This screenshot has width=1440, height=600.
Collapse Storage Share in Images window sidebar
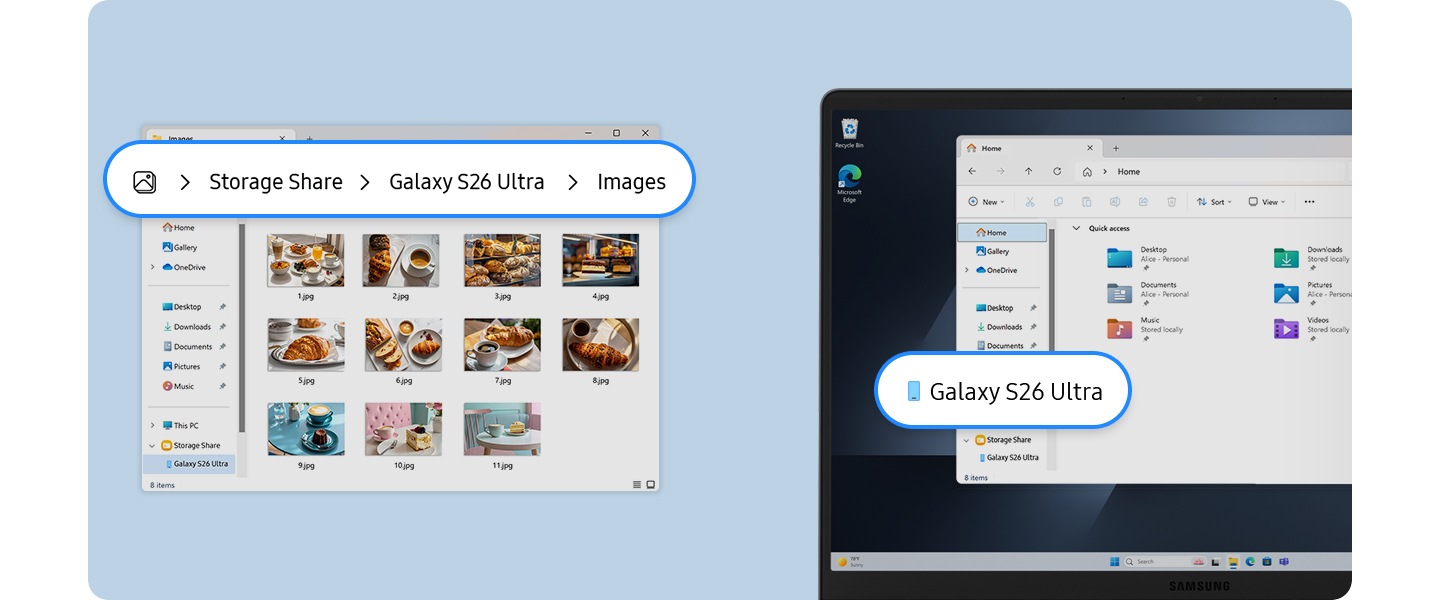pos(153,446)
